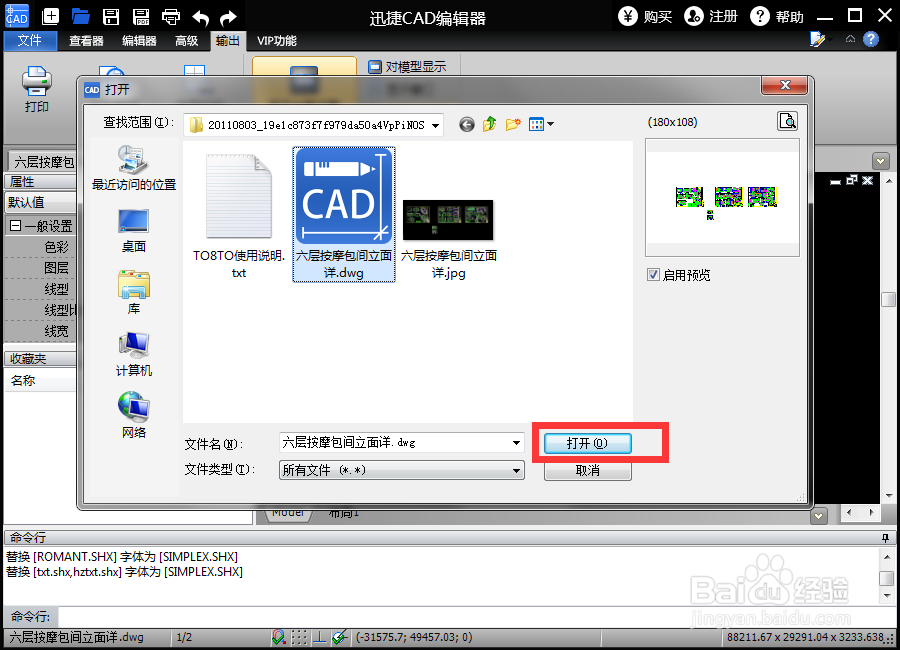This screenshot has height=650, width=900.
Task: Switch to the VIP功能 ribbon tab
Action: [277, 41]
